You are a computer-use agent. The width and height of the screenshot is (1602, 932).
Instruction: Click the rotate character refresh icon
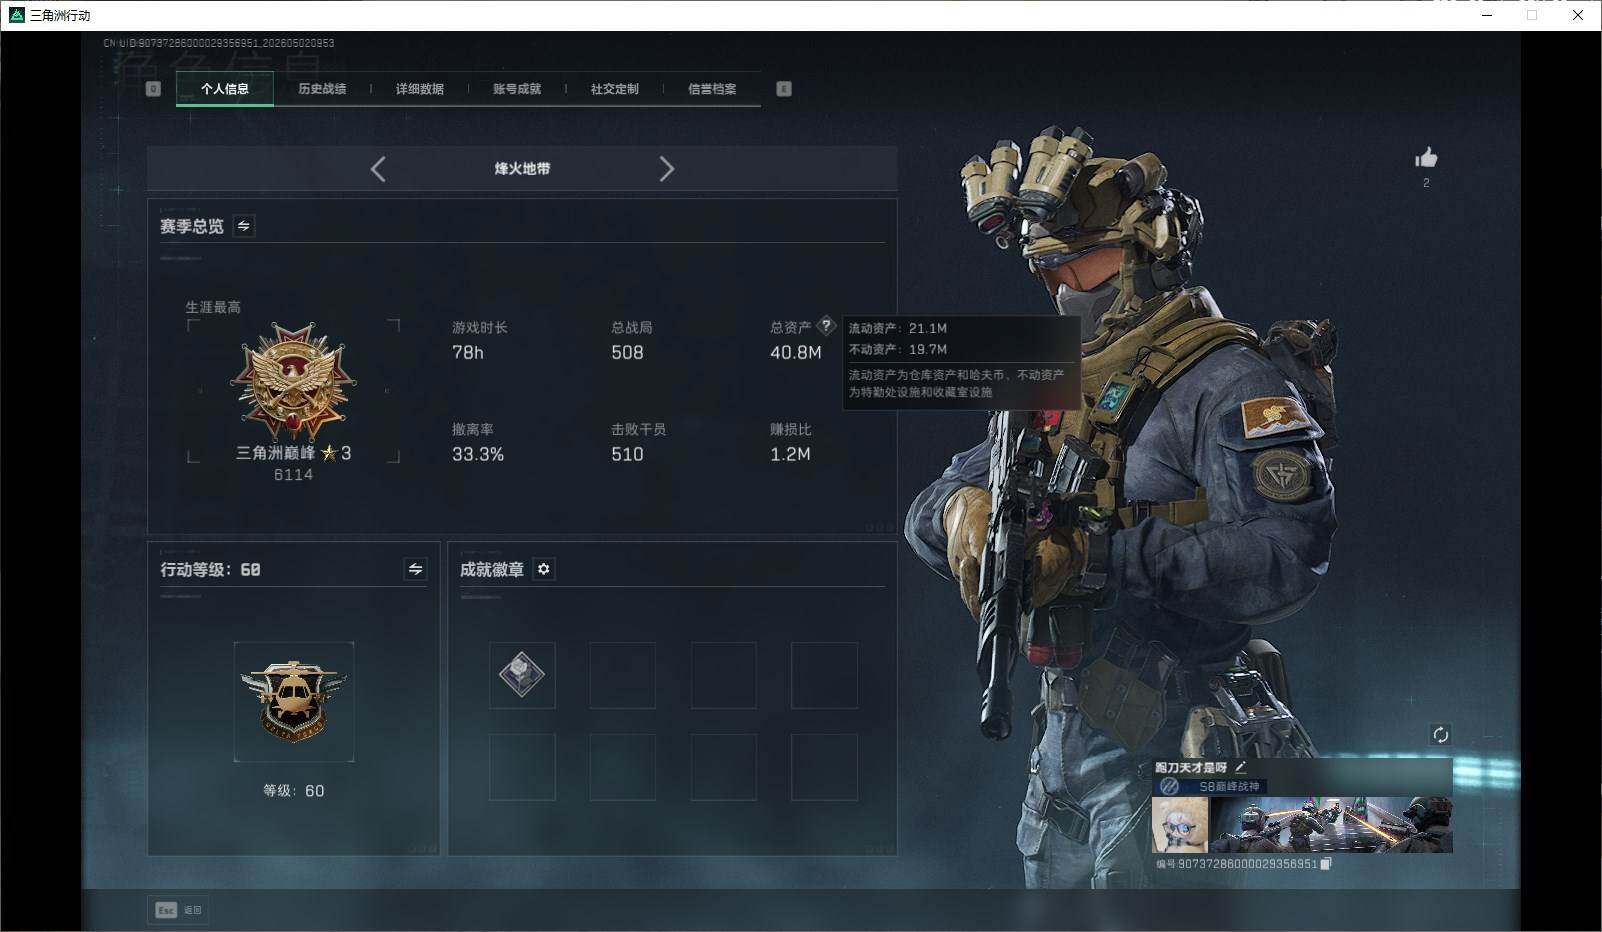pyautogui.click(x=1440, y=735)
